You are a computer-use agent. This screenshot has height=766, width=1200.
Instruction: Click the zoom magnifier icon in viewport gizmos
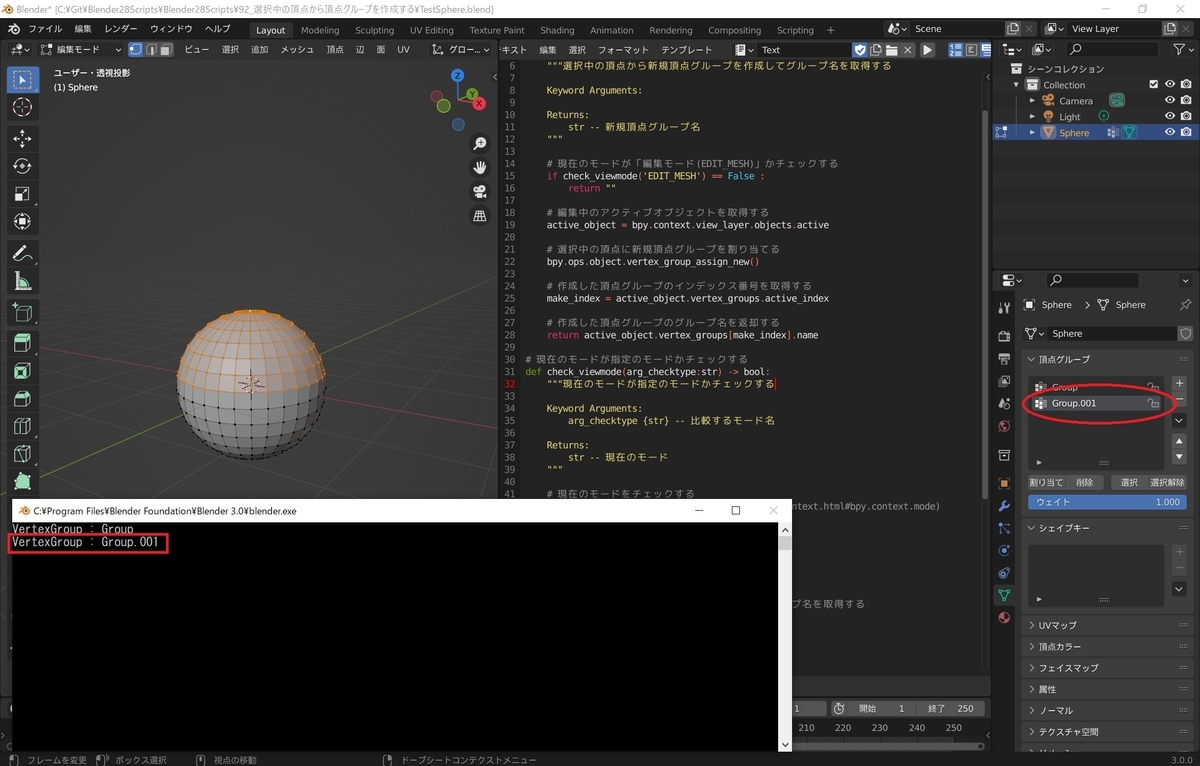point(480,143)
